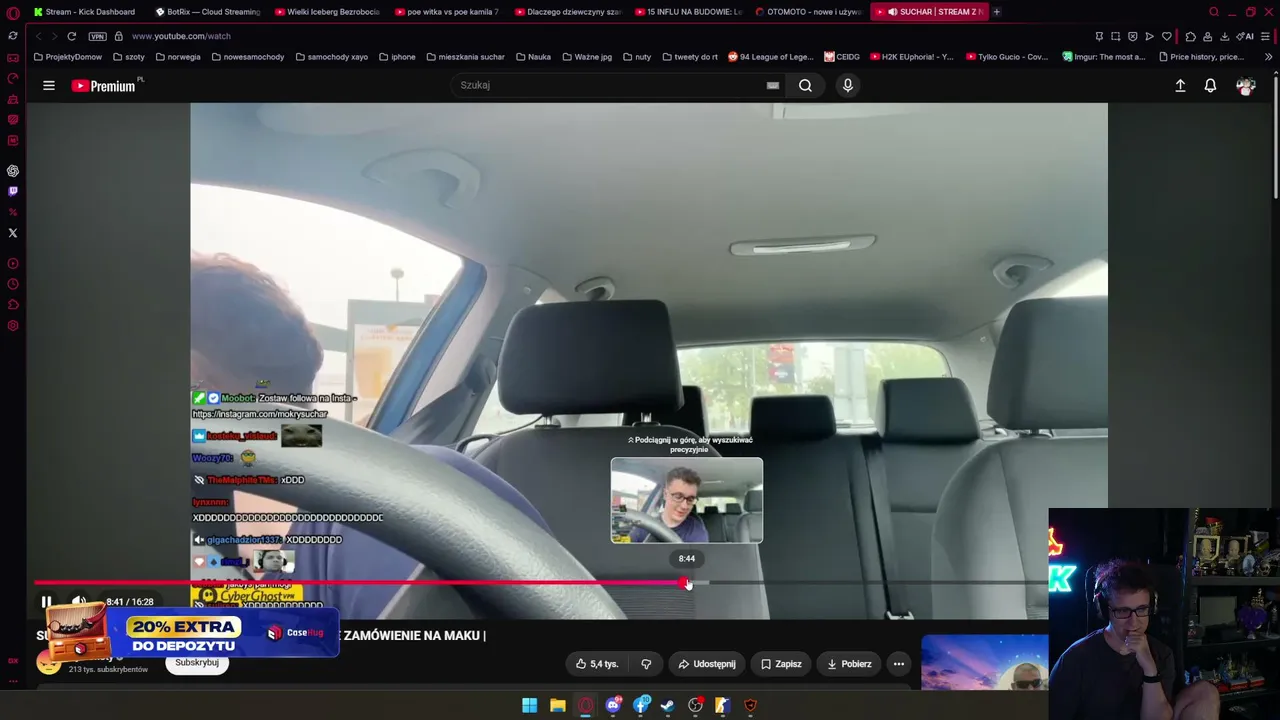This screenshot has height=720, width=1280.
Task: Pause the video with the pause button
Action: 46,602
